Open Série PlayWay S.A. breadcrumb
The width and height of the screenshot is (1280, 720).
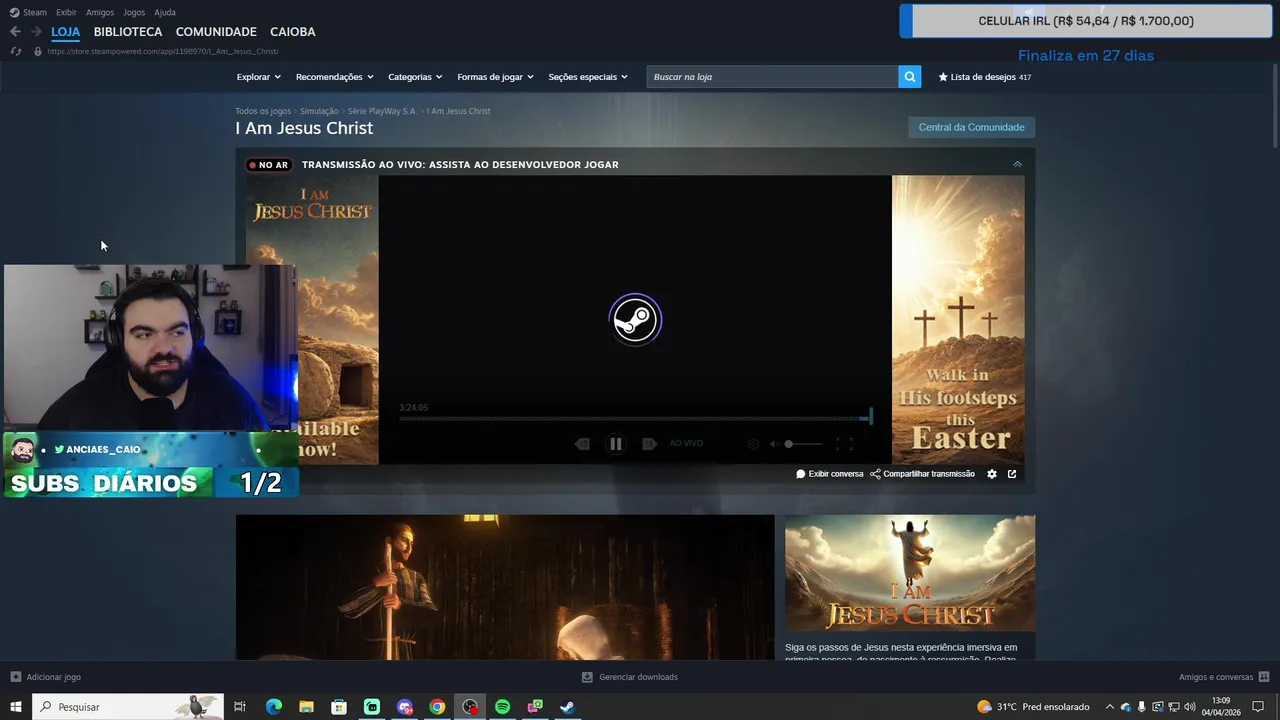pyautogui.click(x=382, y=111)
